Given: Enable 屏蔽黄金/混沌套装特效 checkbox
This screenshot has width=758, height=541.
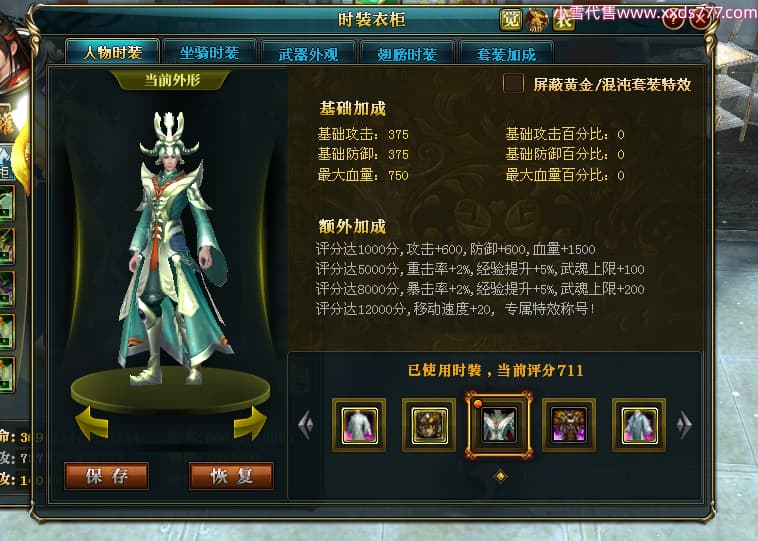Looking at the screenshot, I should 513,83.
